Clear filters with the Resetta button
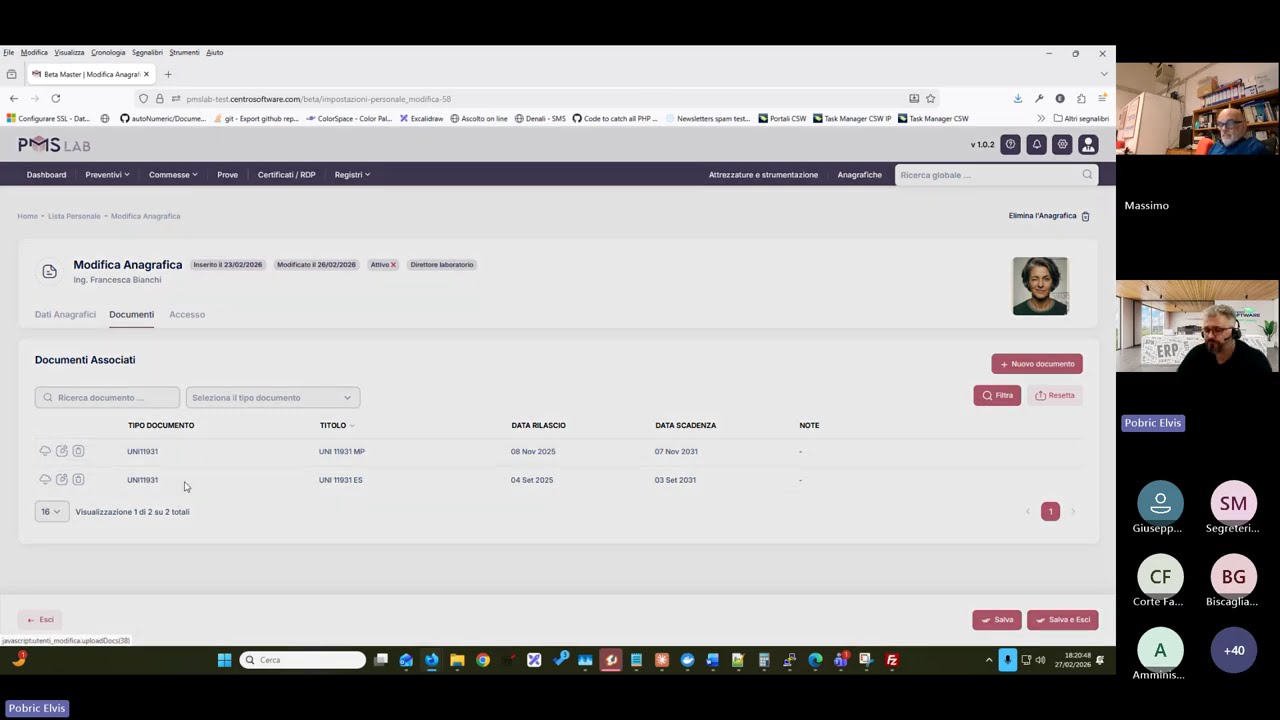Screen dimensions: 1280x720 tap(1054, 395)
